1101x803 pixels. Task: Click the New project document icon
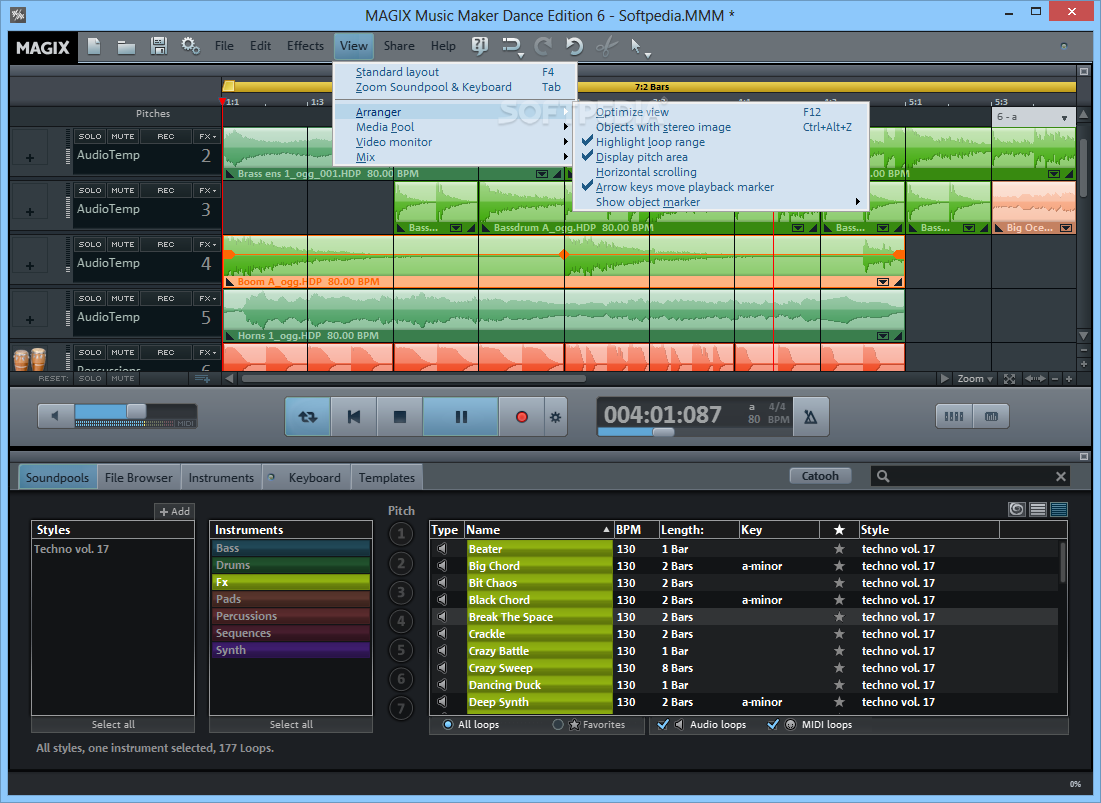pyautogui.click(x=94, y=46)
